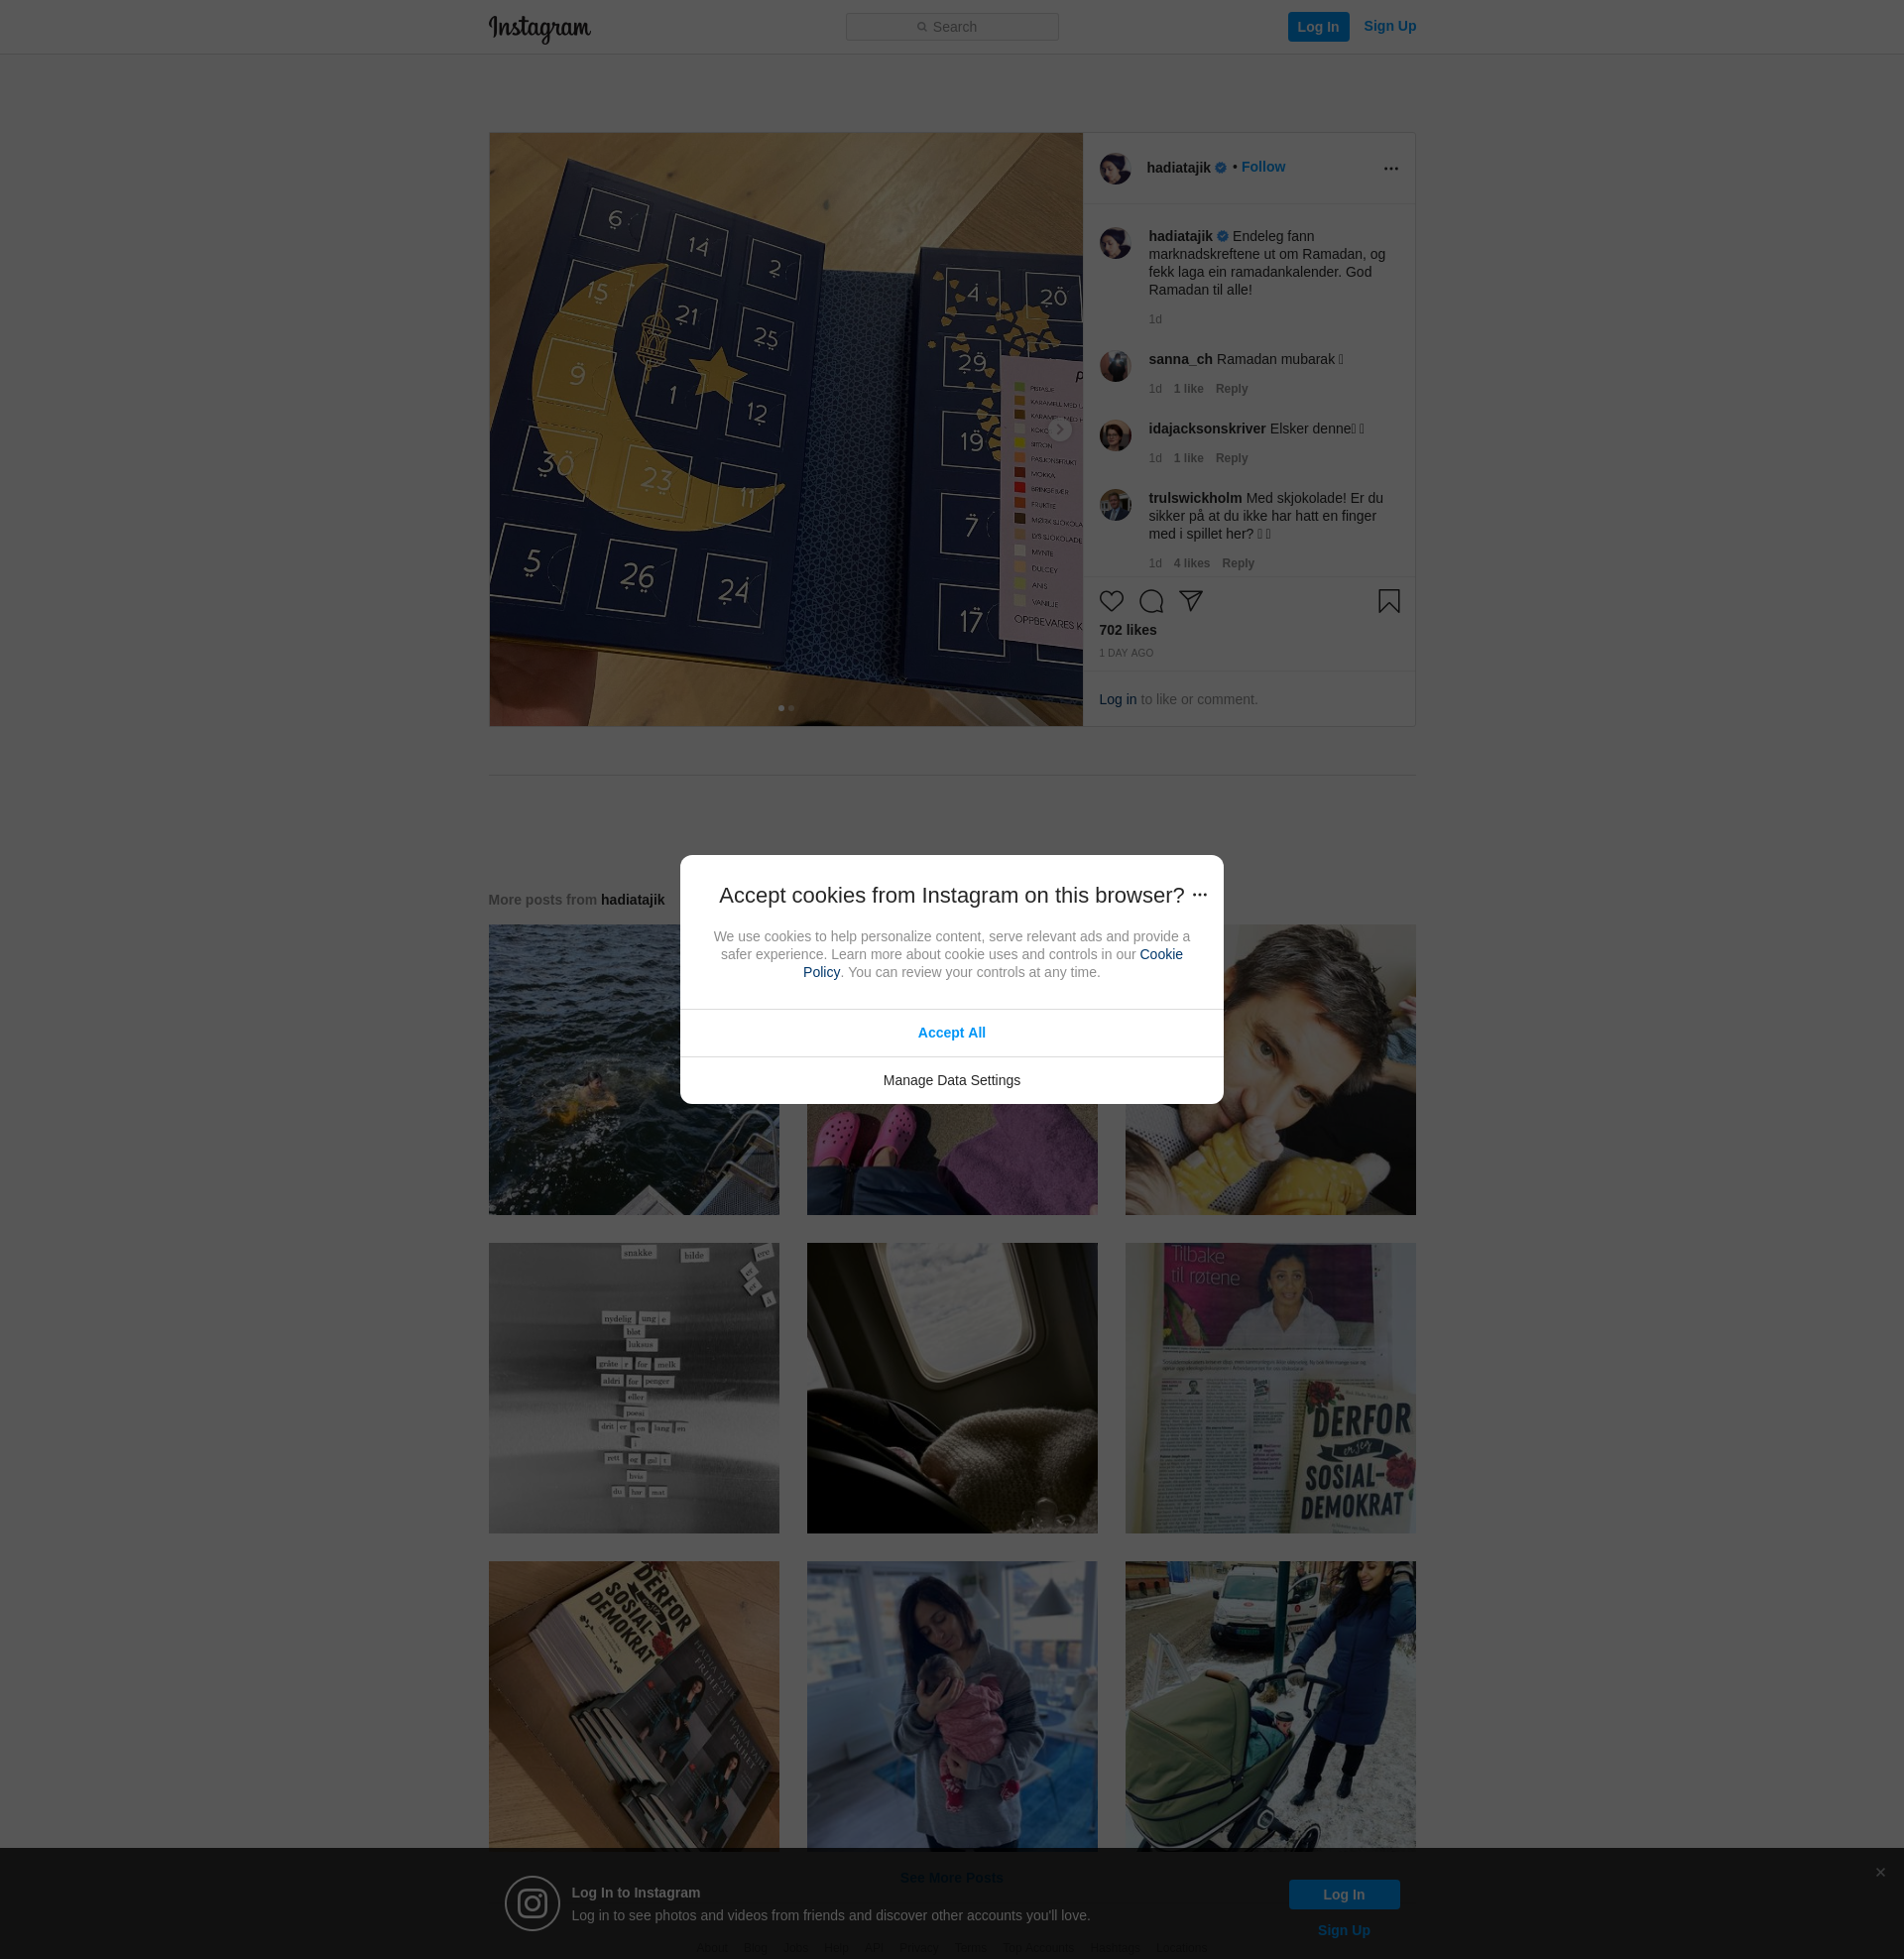Select the second carousel dot indicator
The height and width of the screenshot is (1959, 1904).
(x=791, y=708)
